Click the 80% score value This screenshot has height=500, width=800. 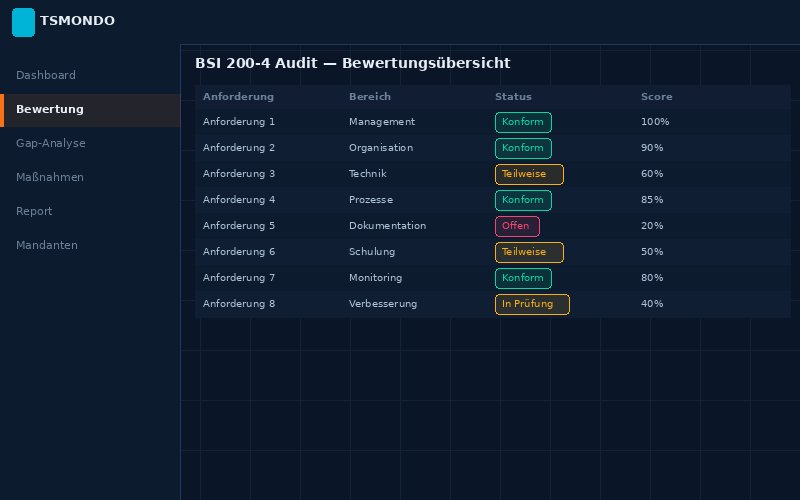(652, 278)
